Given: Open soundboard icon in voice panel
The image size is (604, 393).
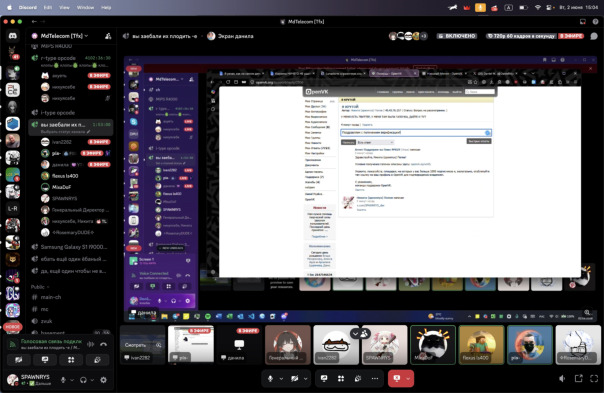Looking at the screenshot, I should (x=97, y=360).
